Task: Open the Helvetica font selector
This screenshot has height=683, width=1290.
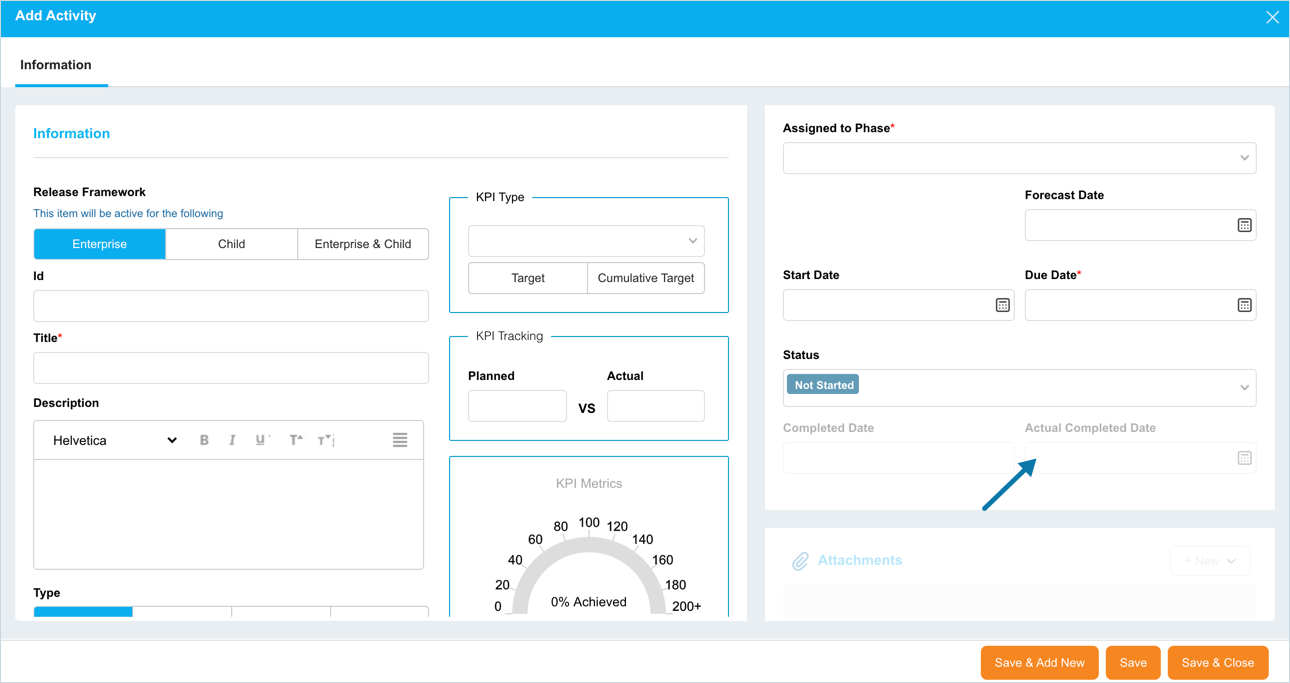Action: coord(114,440)
